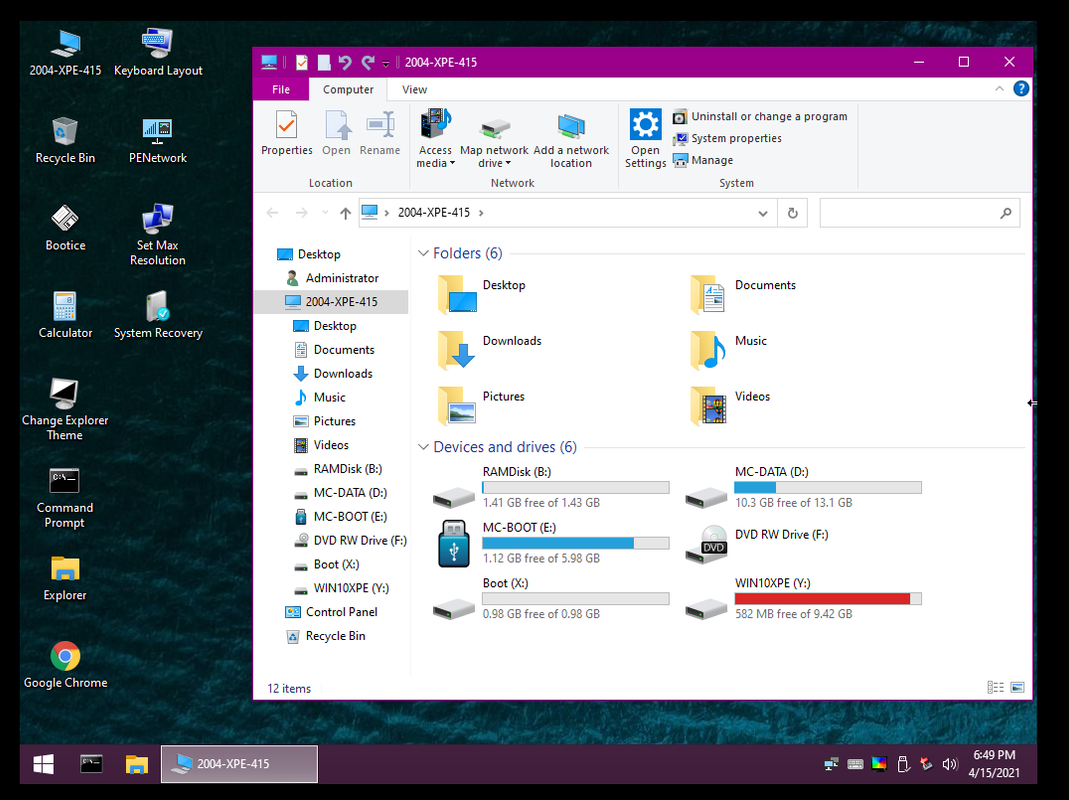The width and height of the screenshot is (1069, 800).
Task: Open the Recent locations dropdown arrow
Action: [x=325, y=213]
